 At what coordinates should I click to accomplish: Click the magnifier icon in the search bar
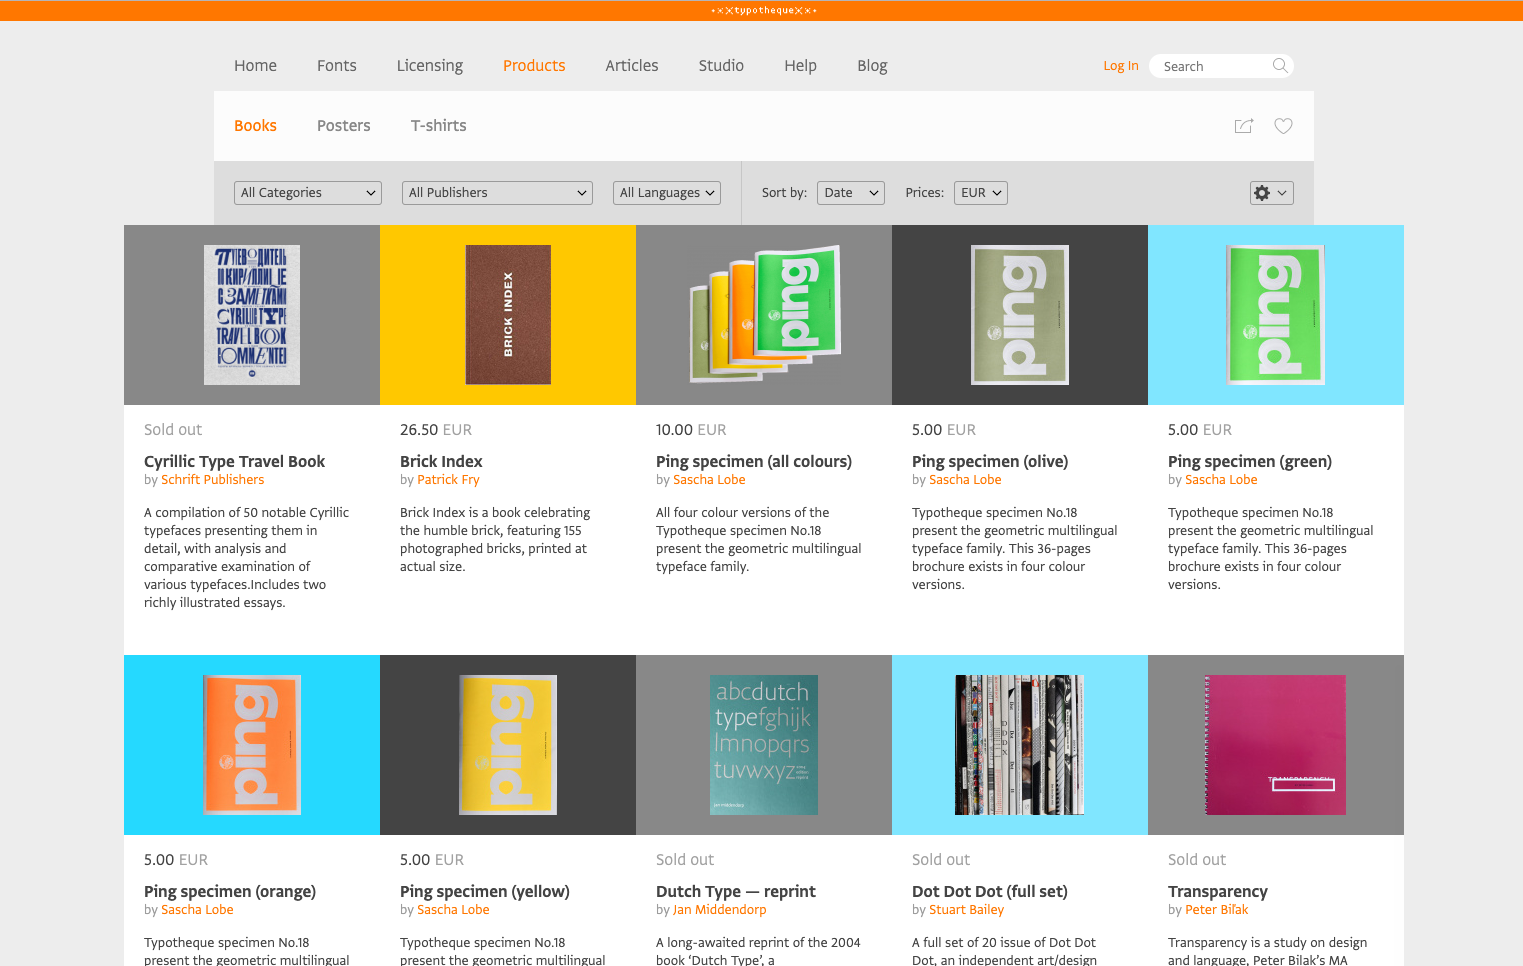click(x=1280, y=65)
